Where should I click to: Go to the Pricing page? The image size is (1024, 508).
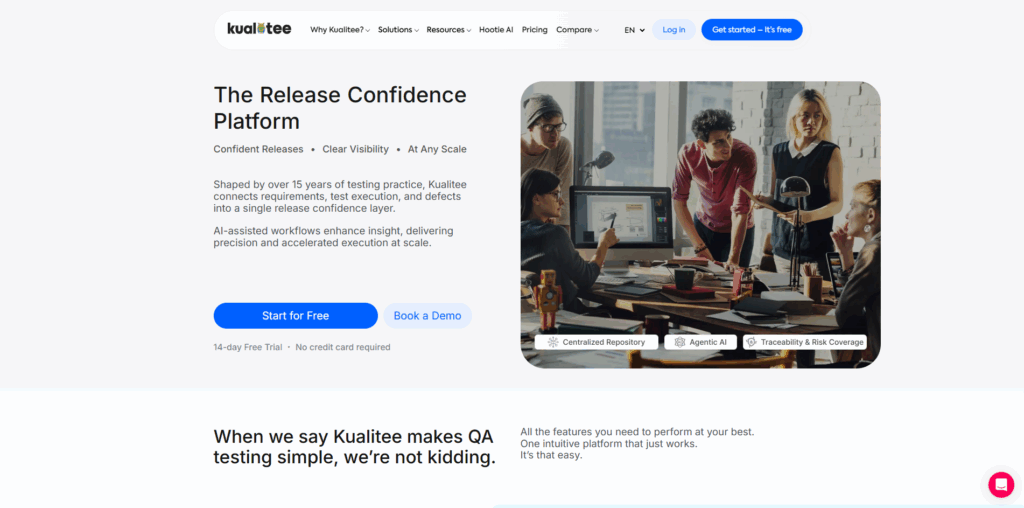tap(535, 29)
